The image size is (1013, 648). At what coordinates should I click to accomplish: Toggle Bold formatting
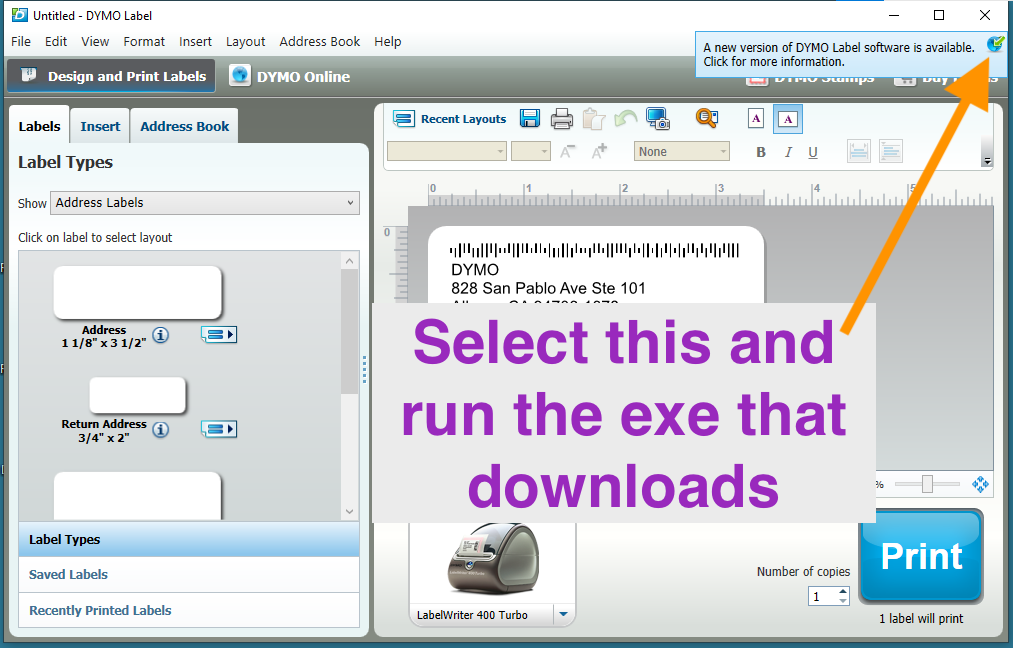point(760,152)
